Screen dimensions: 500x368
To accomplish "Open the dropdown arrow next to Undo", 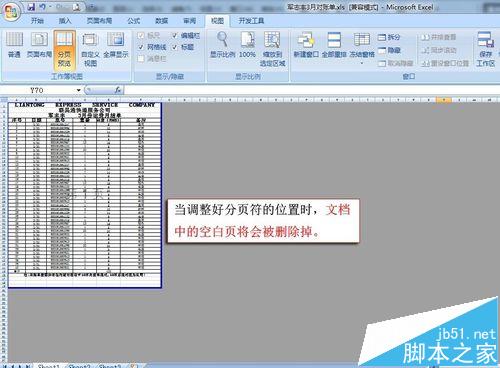I will [x=50, y=7].
